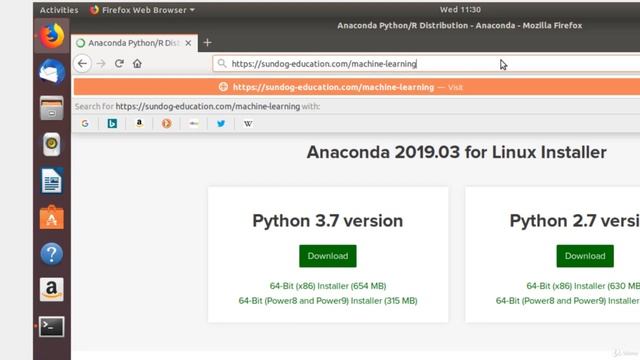Open Ubuntu Software store icon

[52, 217]
